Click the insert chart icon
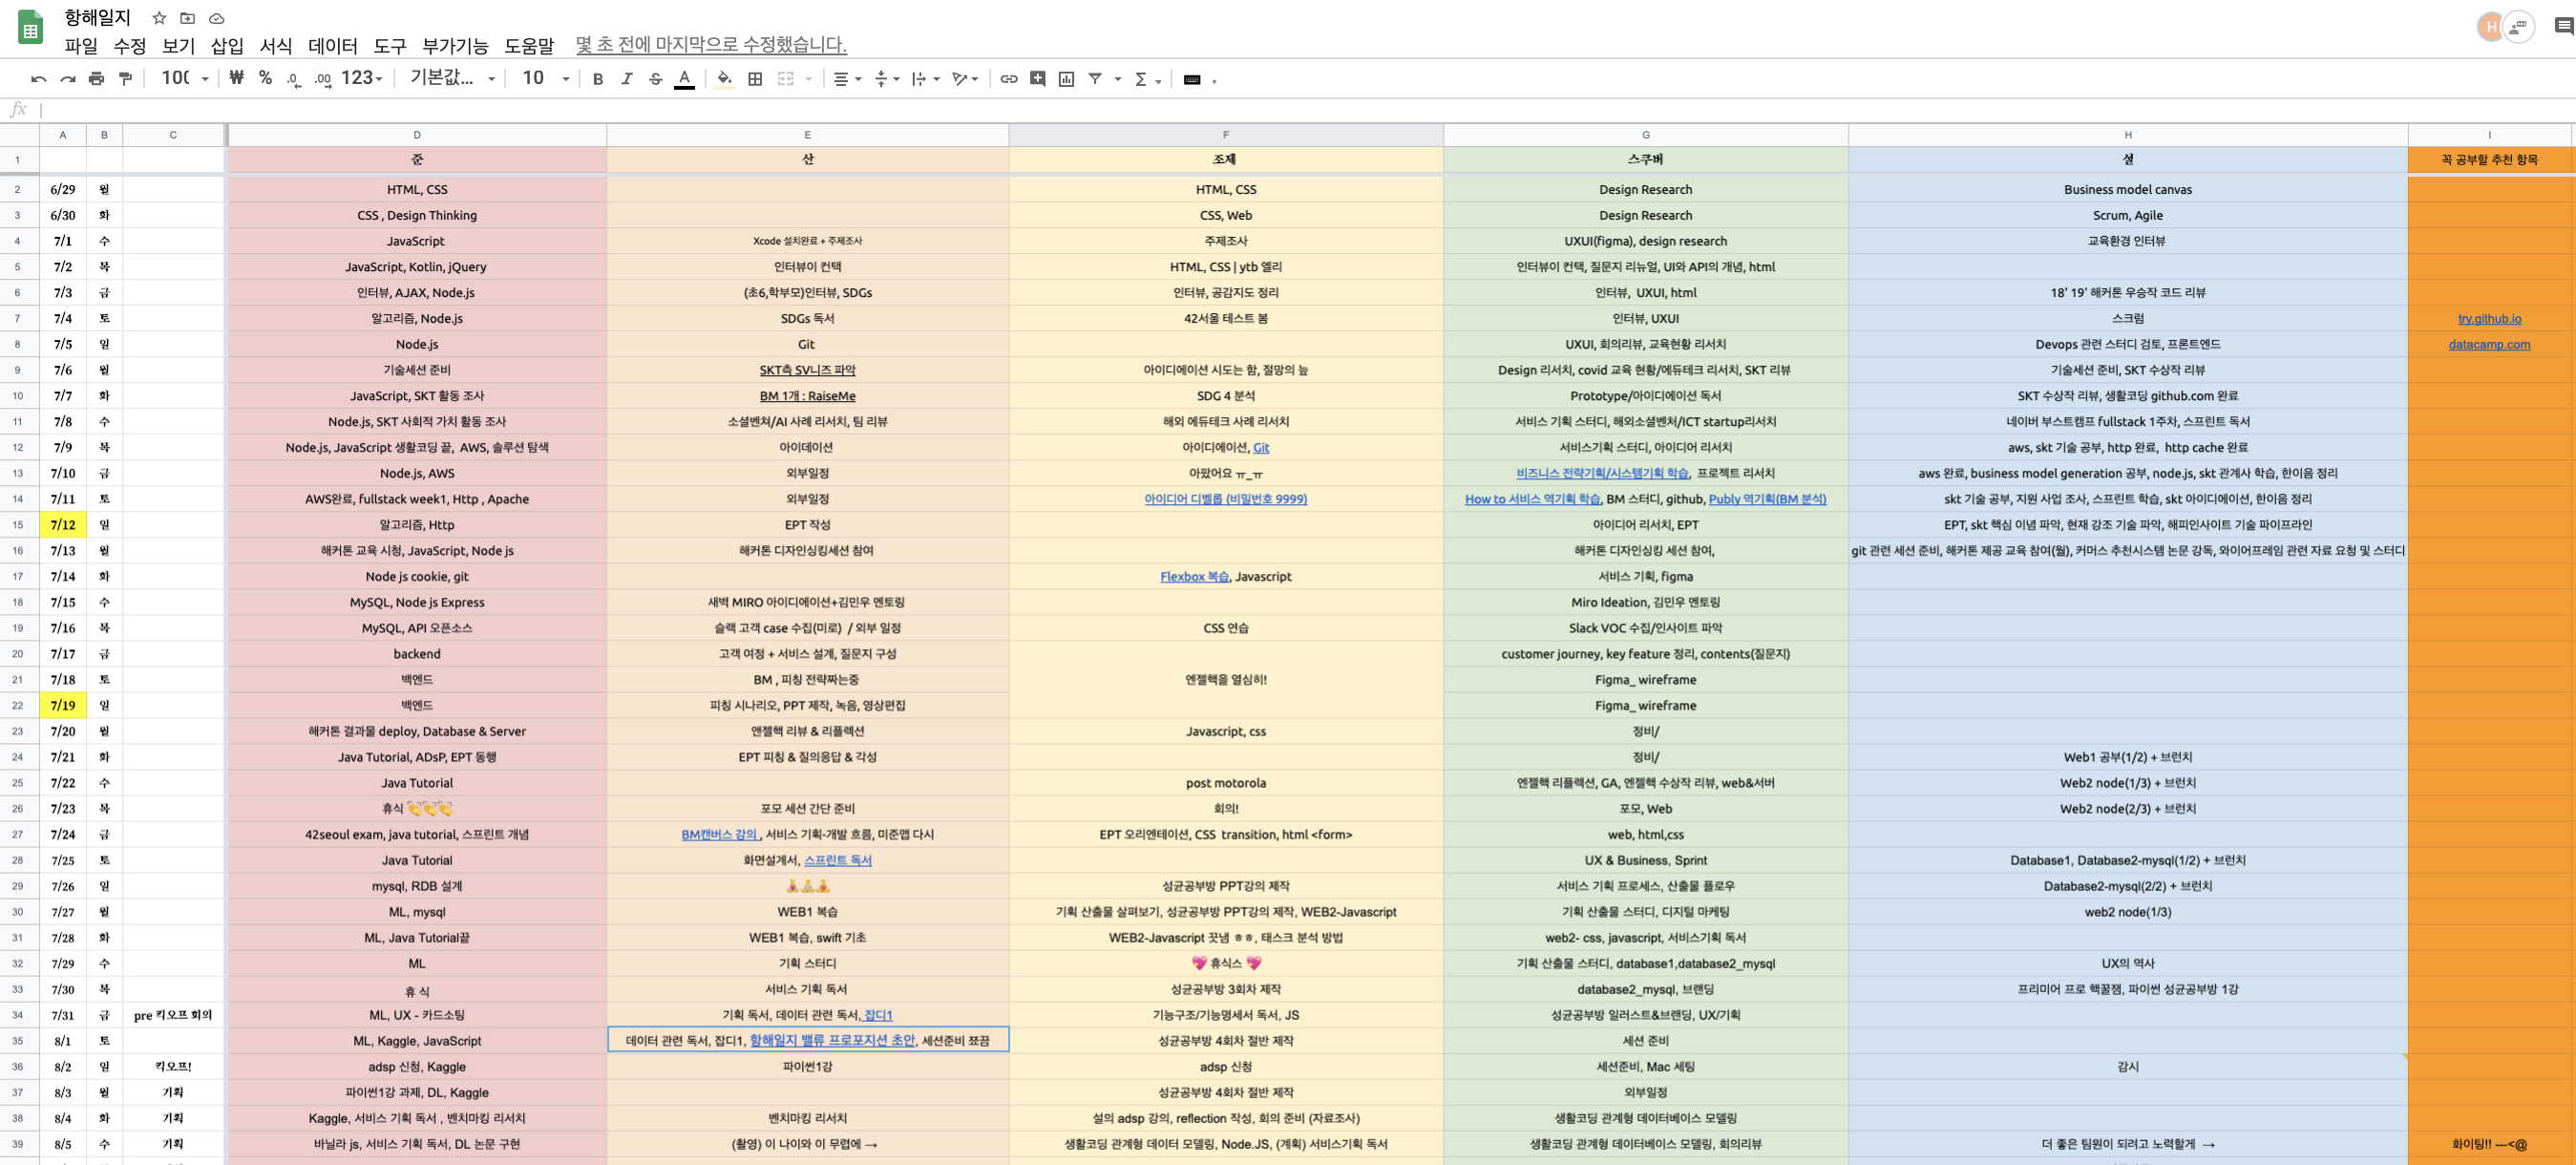The image size is (2576, 1165). point(1066,79)
